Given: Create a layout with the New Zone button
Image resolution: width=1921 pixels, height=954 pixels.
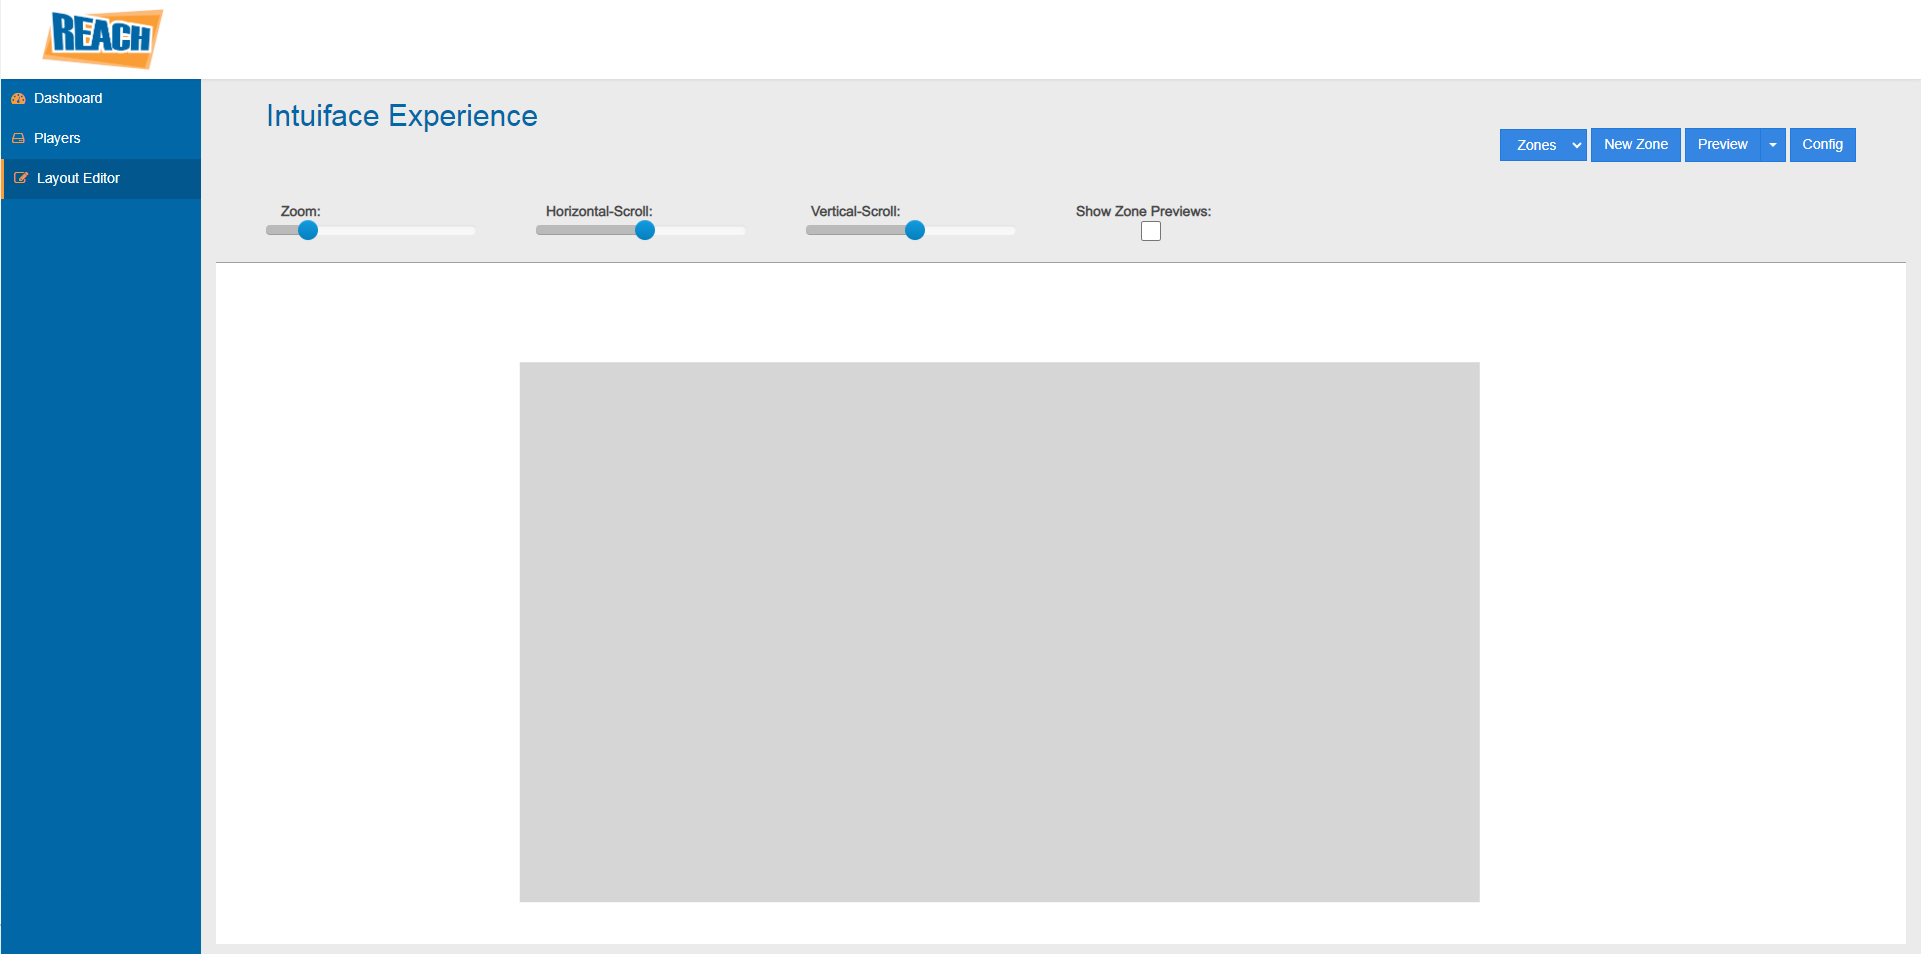Looking at the screenshot, I should point(1635,145).
